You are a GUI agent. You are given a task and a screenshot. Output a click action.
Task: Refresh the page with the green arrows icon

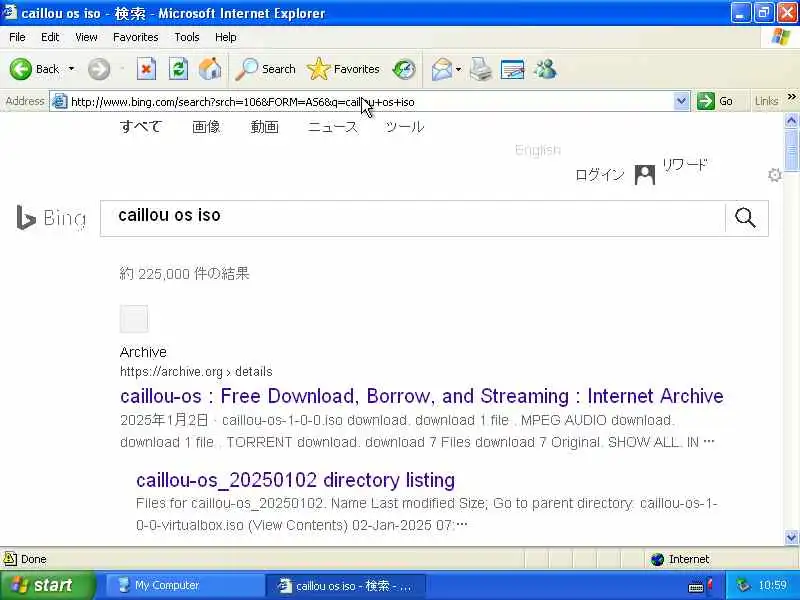pos(179,69)
